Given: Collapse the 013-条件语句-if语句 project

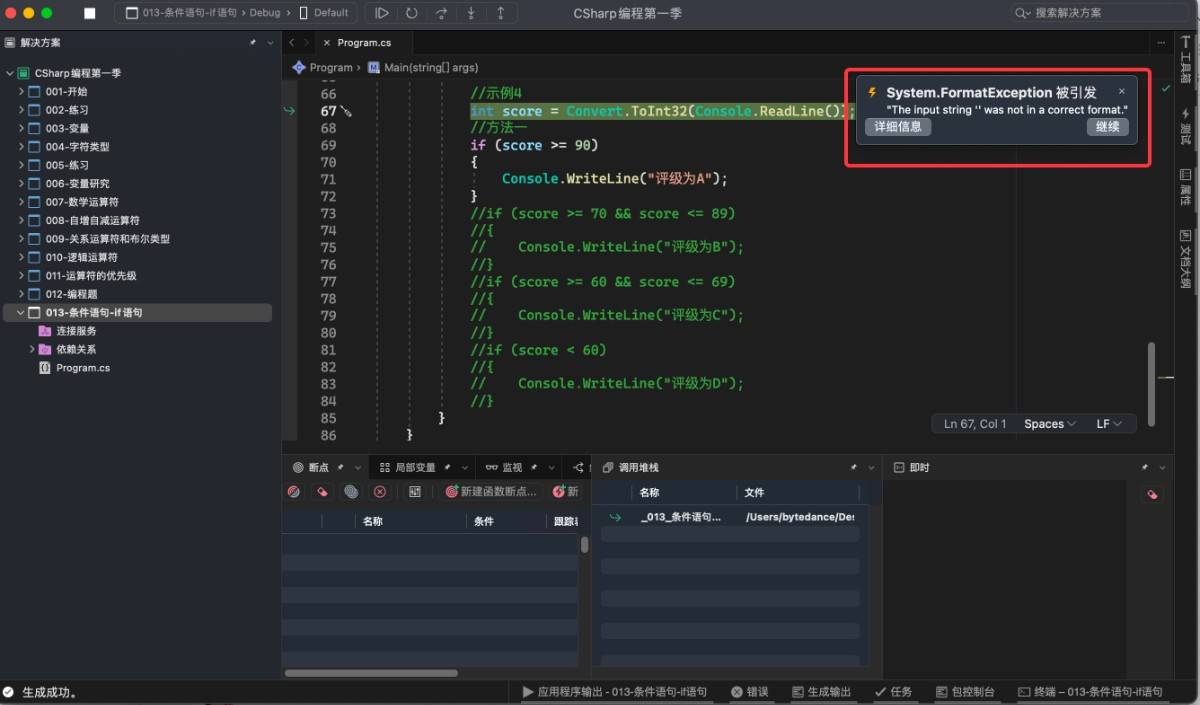Looking at the screenshot, I should pos(21,312).
